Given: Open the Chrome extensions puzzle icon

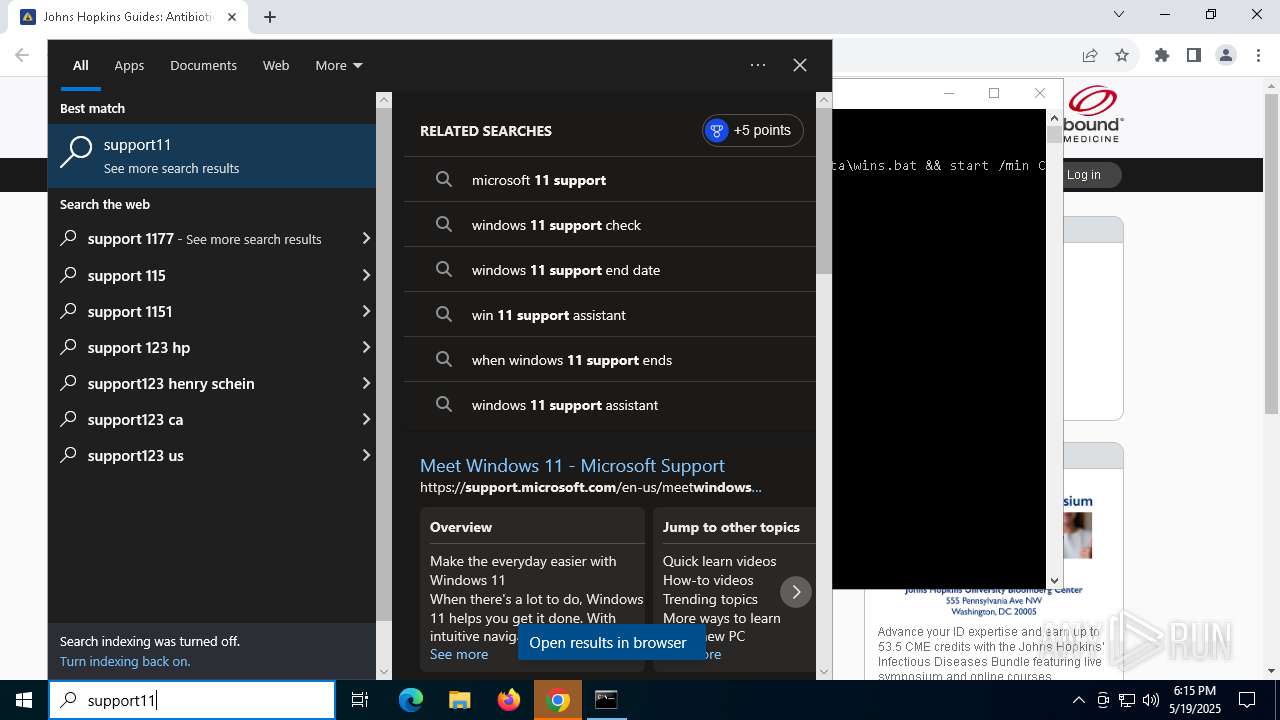Looking at the screenshot, I should [1161, 55].
